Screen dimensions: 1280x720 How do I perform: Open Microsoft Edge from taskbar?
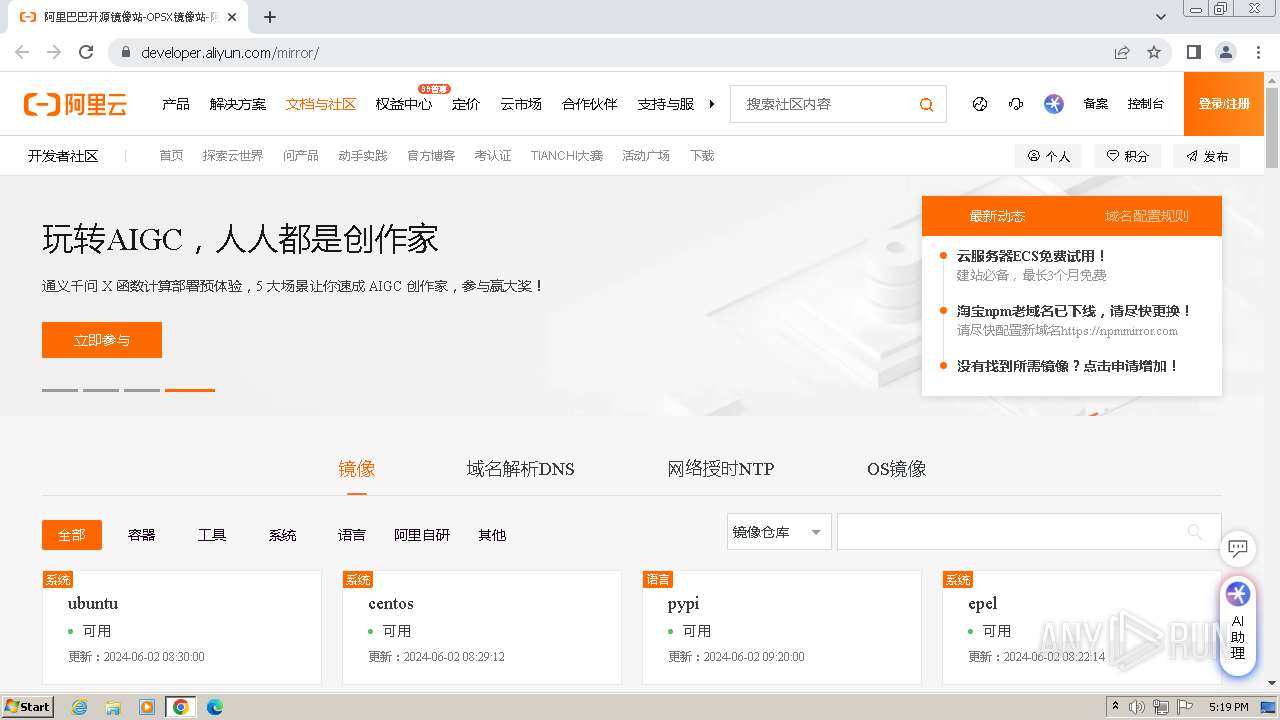pos(214,707)
